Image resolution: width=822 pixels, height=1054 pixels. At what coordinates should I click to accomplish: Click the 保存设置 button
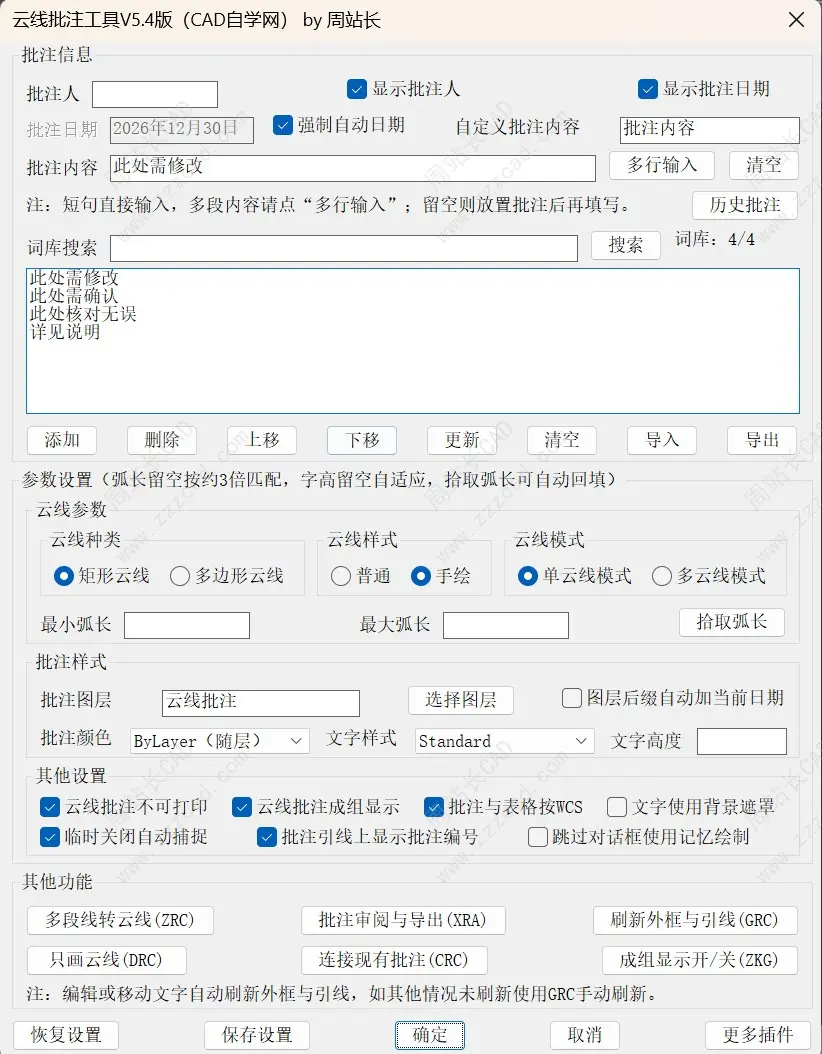257,1035
